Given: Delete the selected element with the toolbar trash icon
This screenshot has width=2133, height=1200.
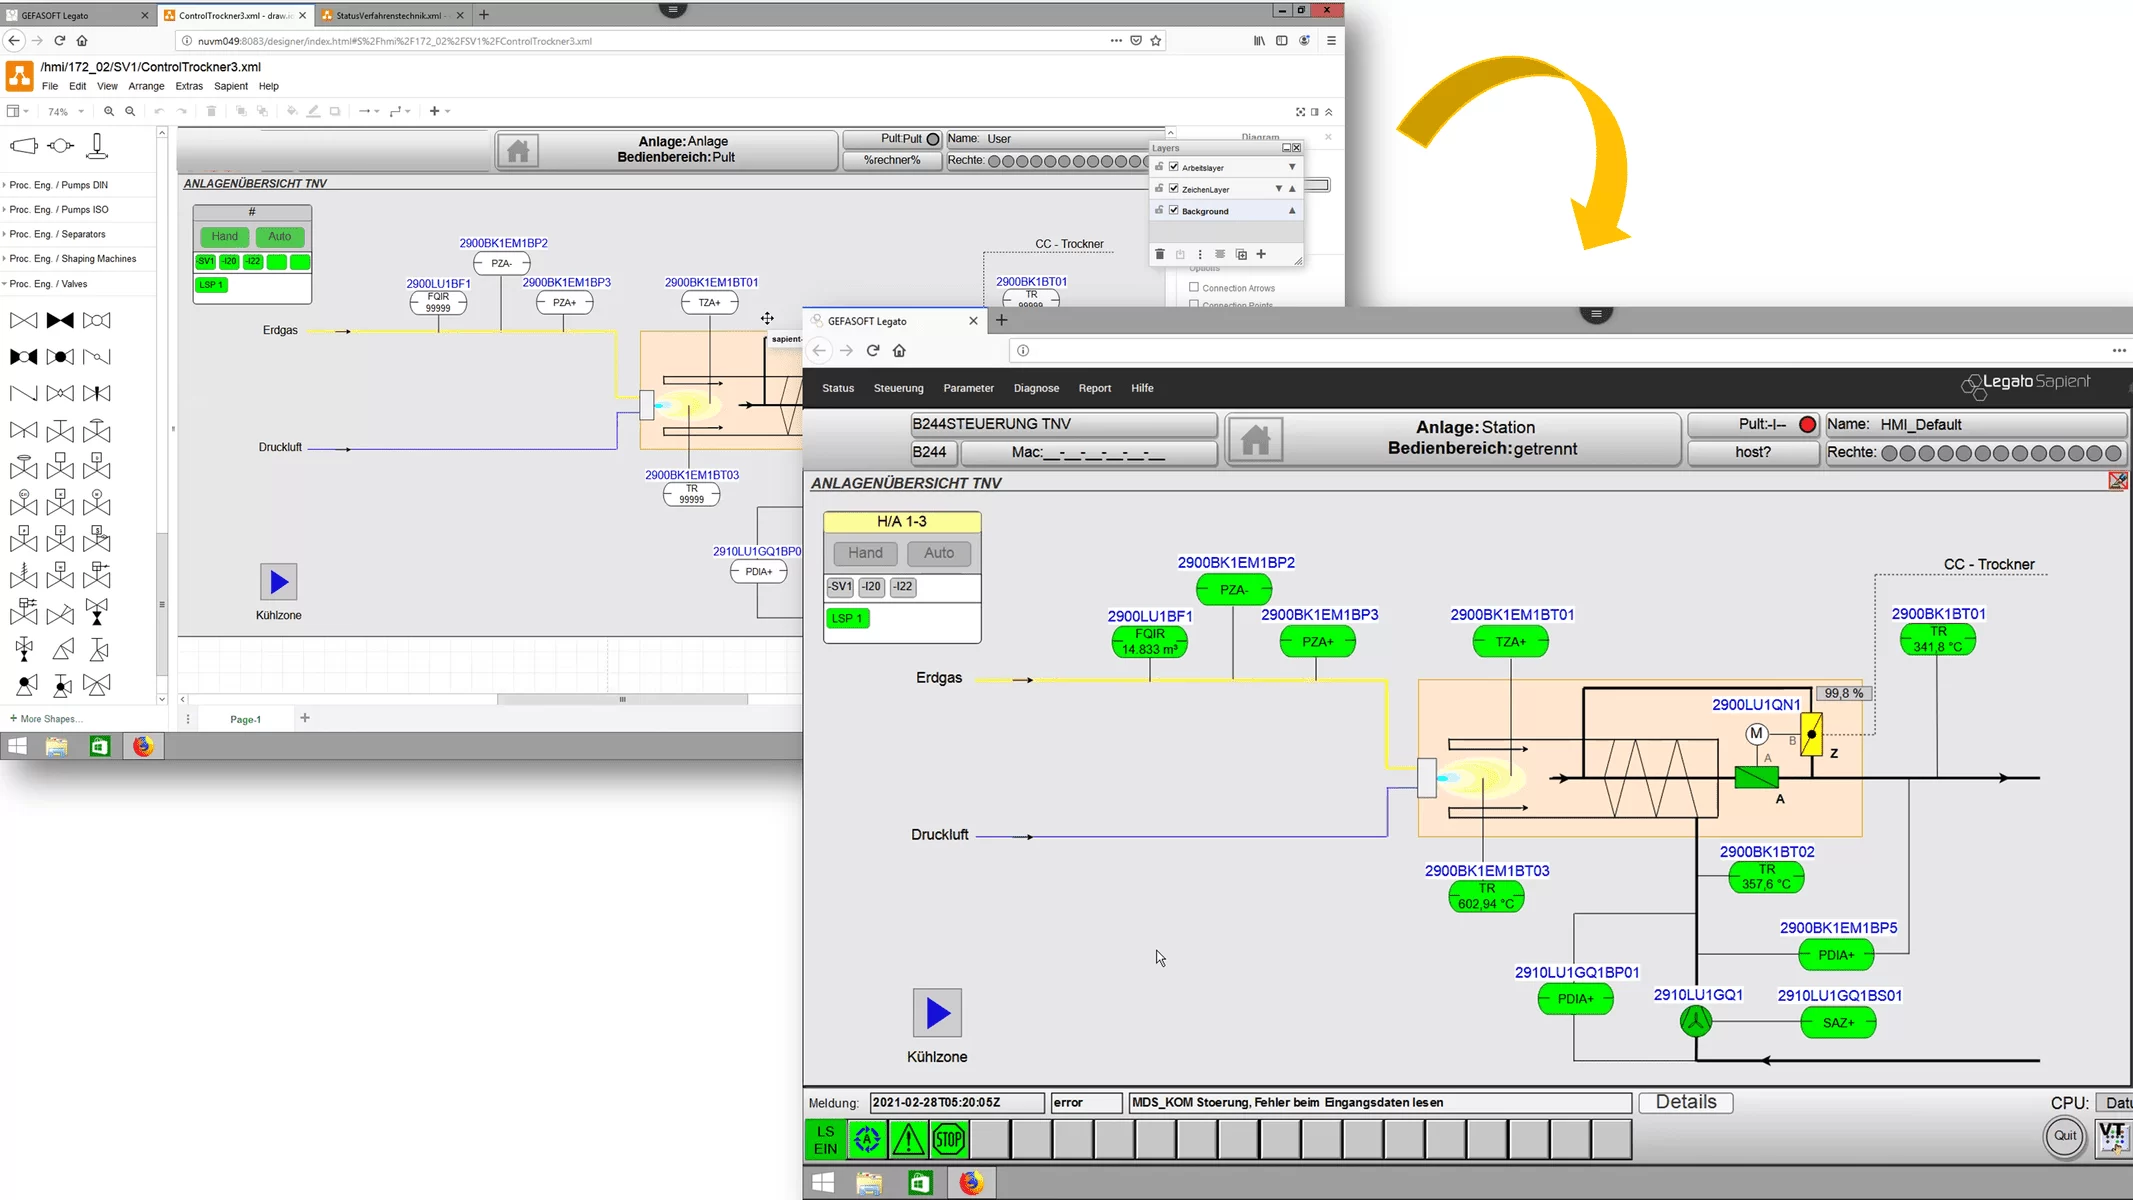Looking at the screenshot, I should click(x=211, y=111).
